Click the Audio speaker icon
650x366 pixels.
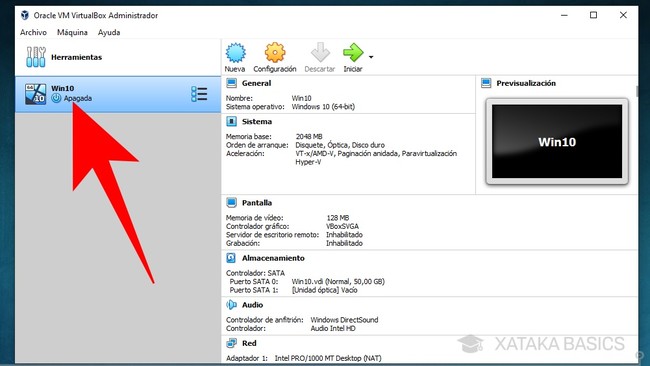click(231, 305)
